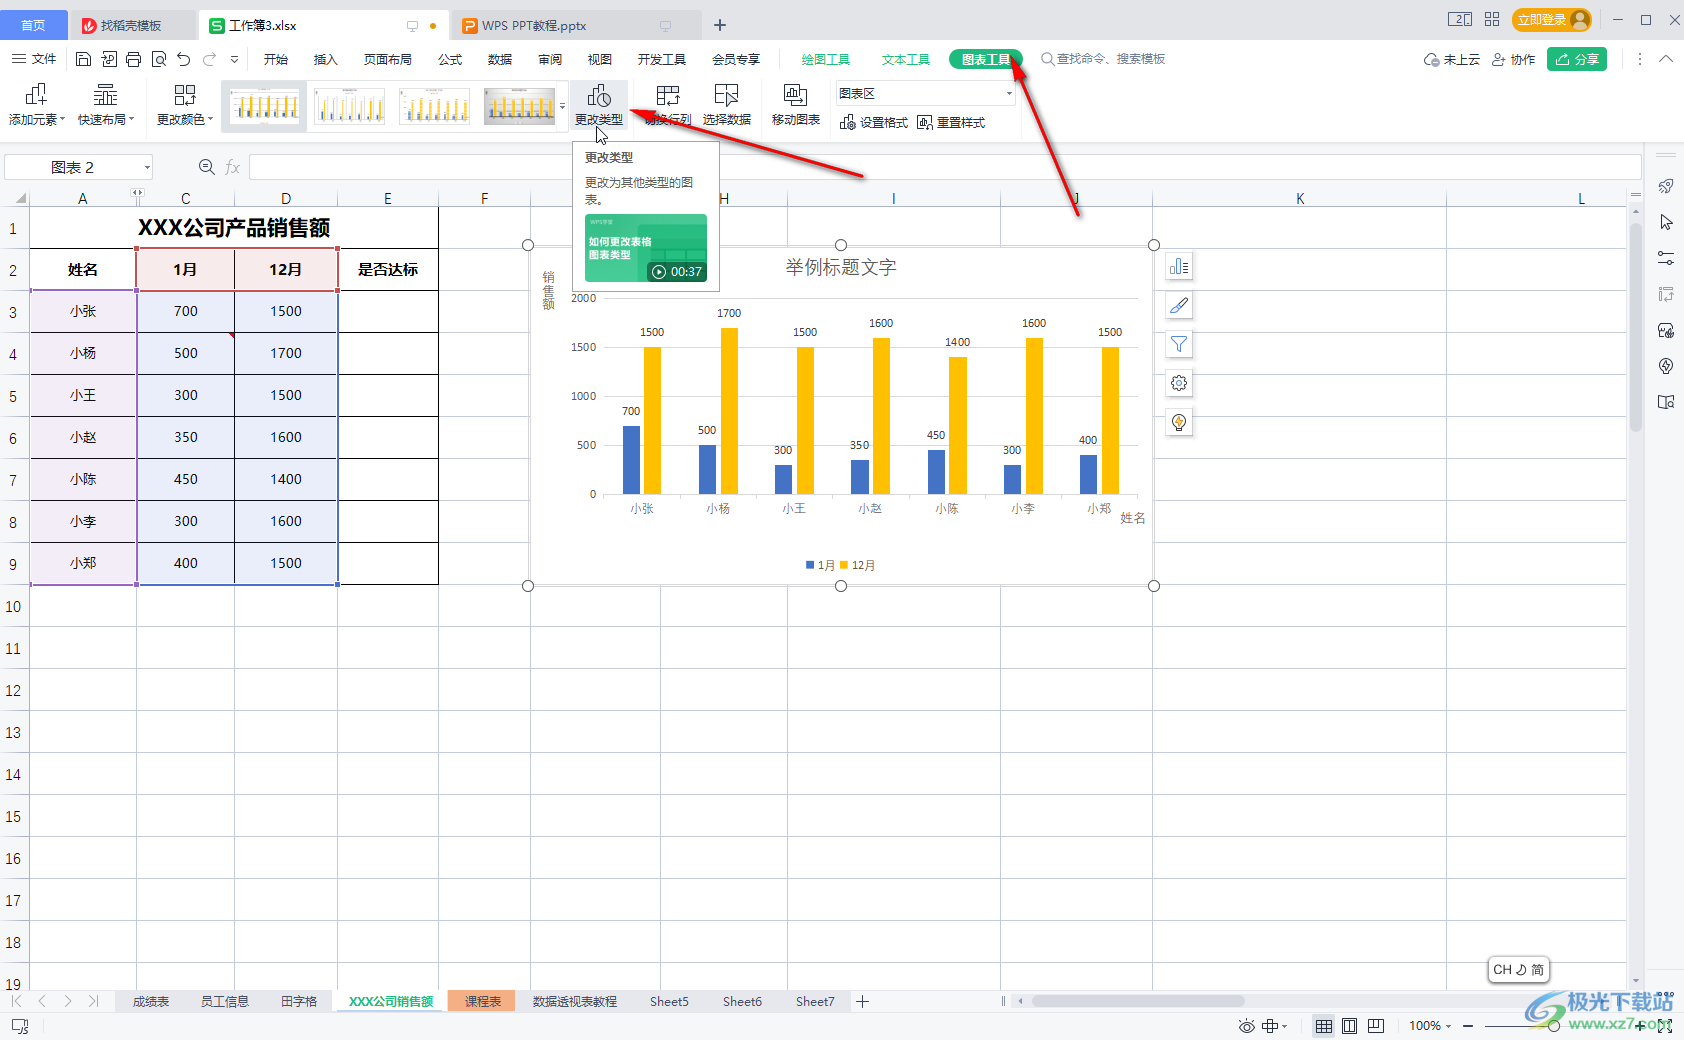Image resolution: width=1684 pixels, height=1040 pixels.
Task: Click Set Format (设置格式) button
Action: point(874,123)
